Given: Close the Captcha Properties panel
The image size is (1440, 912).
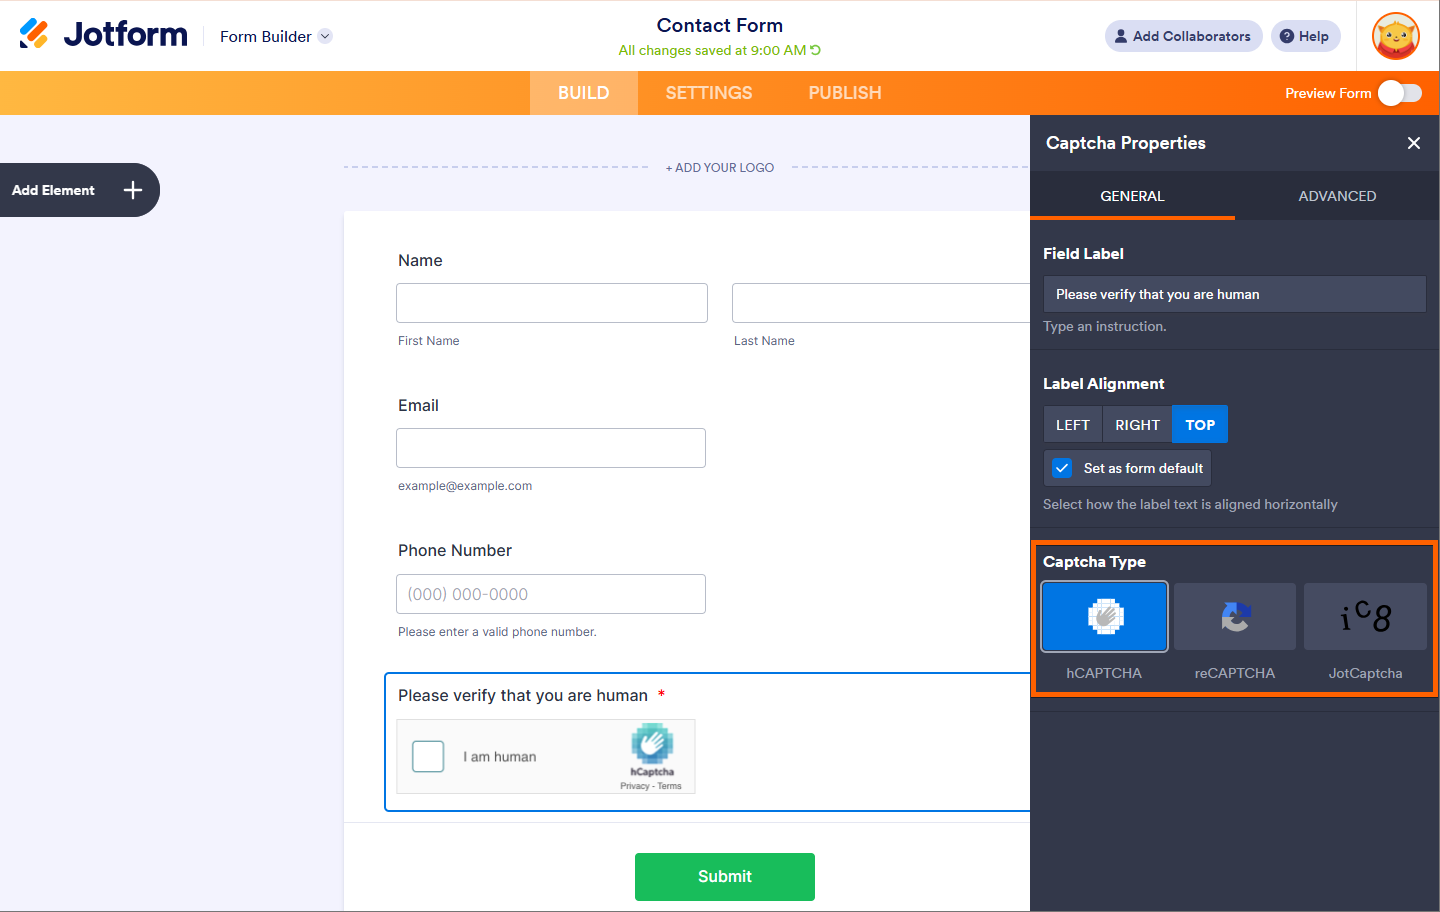Looking at the screenshot, I should pyautogui.click(x=1414, y=143).
